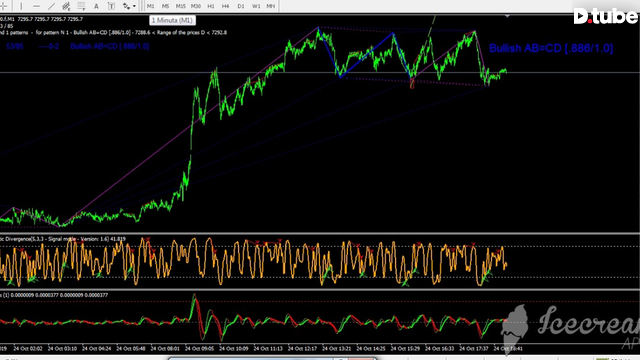640x360 pixels.
Task: Switch chart to MN timeframe
Action: coord(271,6)
